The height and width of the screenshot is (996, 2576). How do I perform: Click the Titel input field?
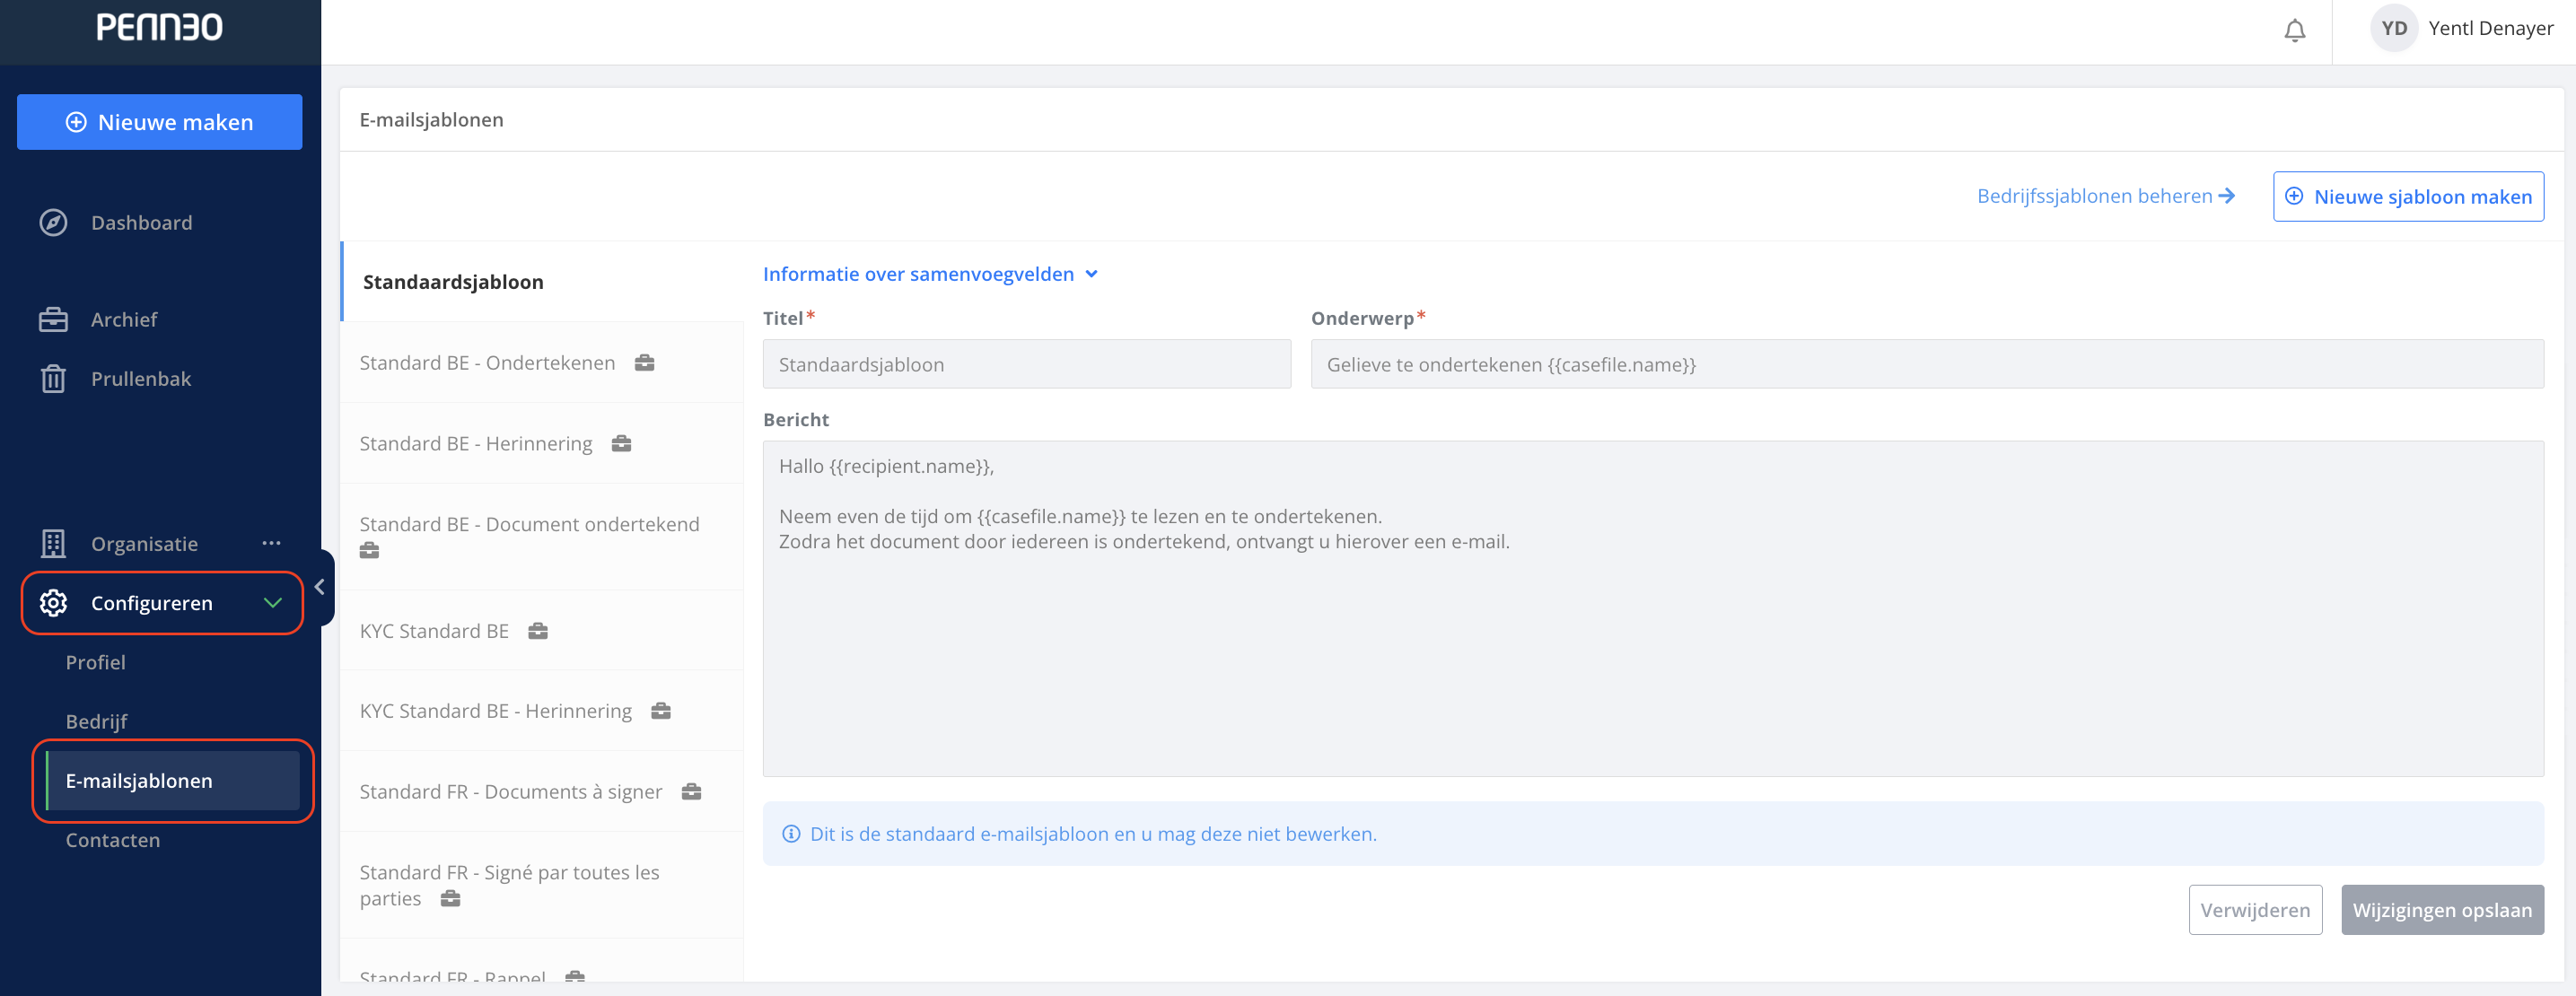[1026, 364]
